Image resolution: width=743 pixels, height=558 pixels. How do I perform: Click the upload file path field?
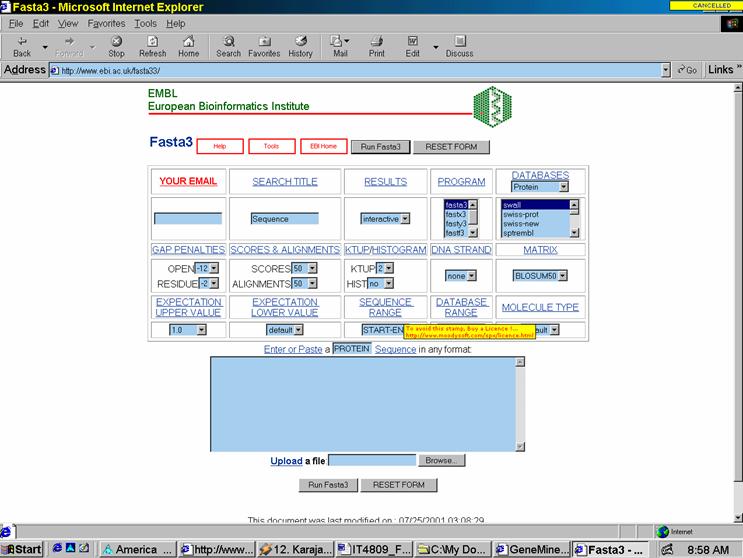coord(372,460)
